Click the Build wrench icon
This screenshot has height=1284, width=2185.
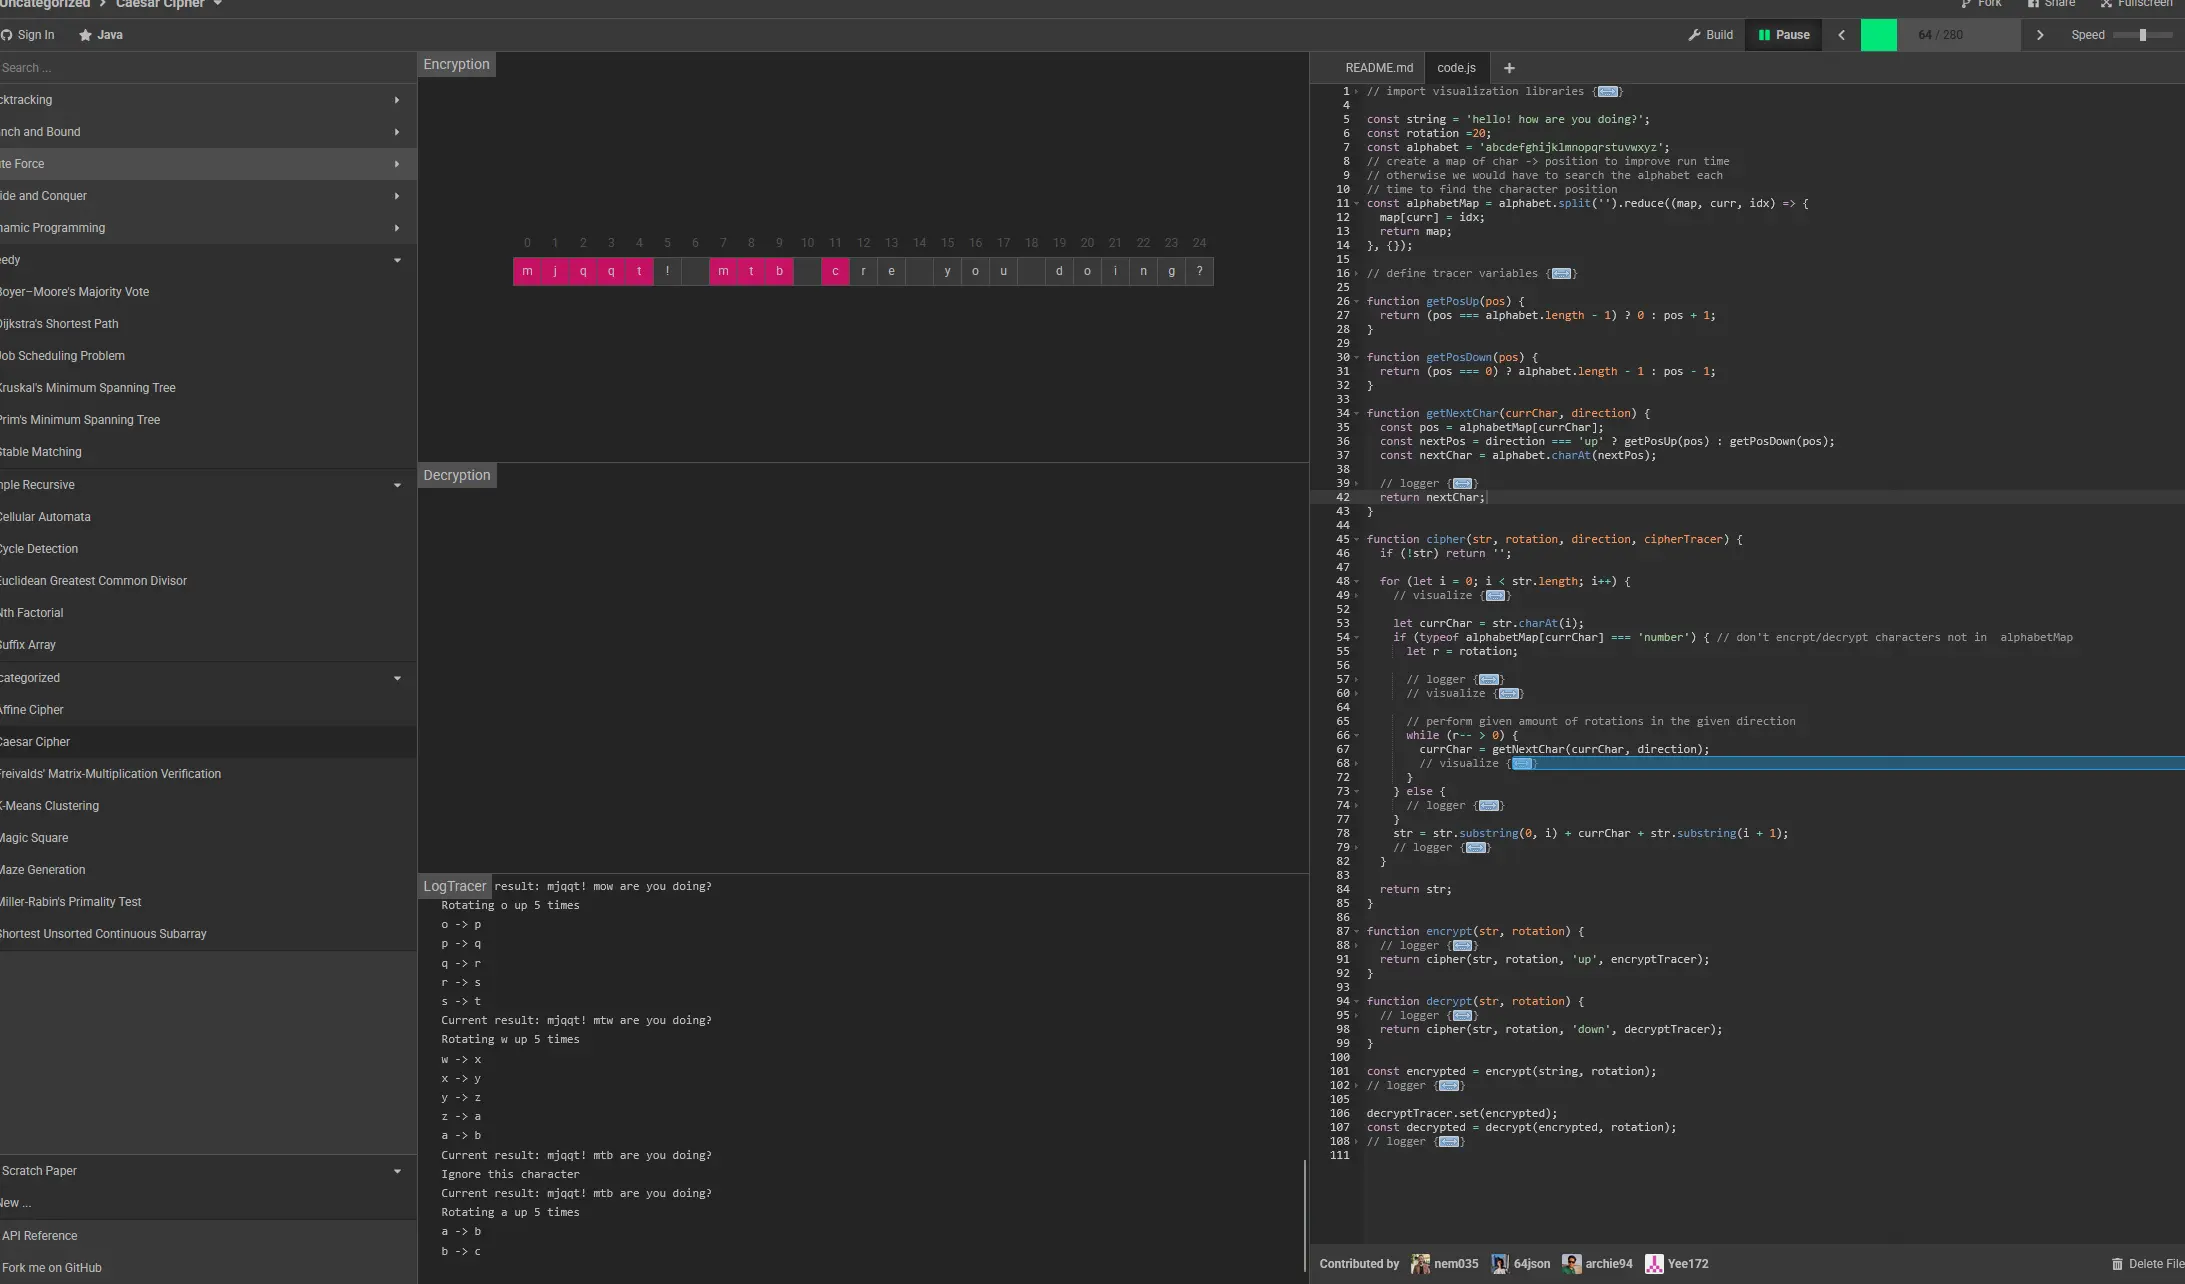pos(1694,35)
